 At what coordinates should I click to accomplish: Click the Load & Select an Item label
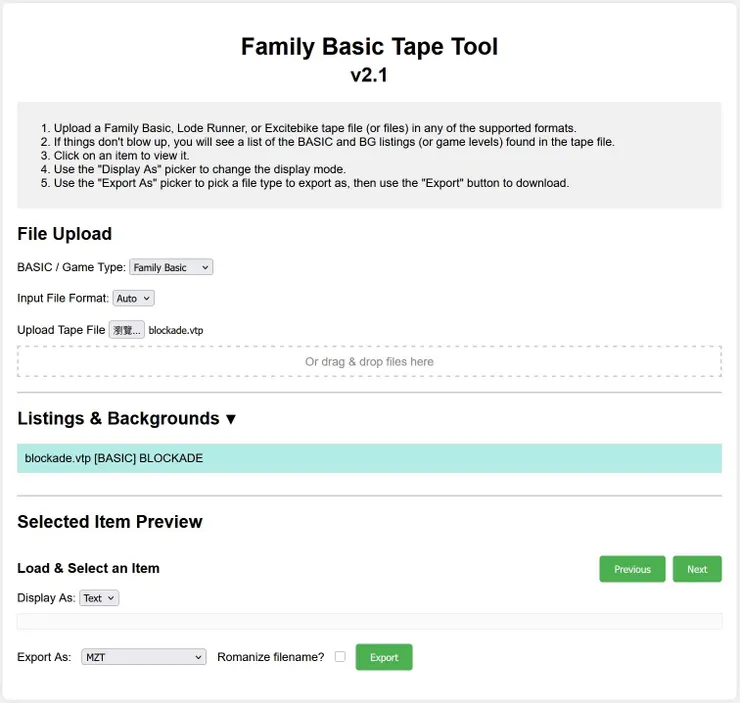[88, 568]
